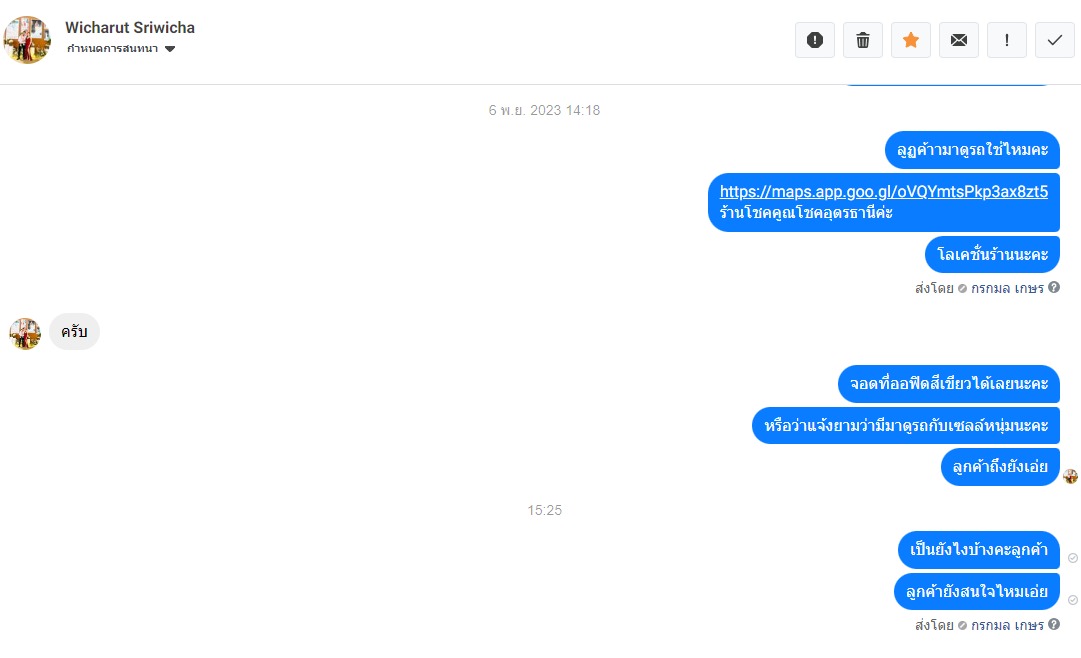Mark conversation as unread with envelope icon

pyautogui.click(x=958, y=40)
